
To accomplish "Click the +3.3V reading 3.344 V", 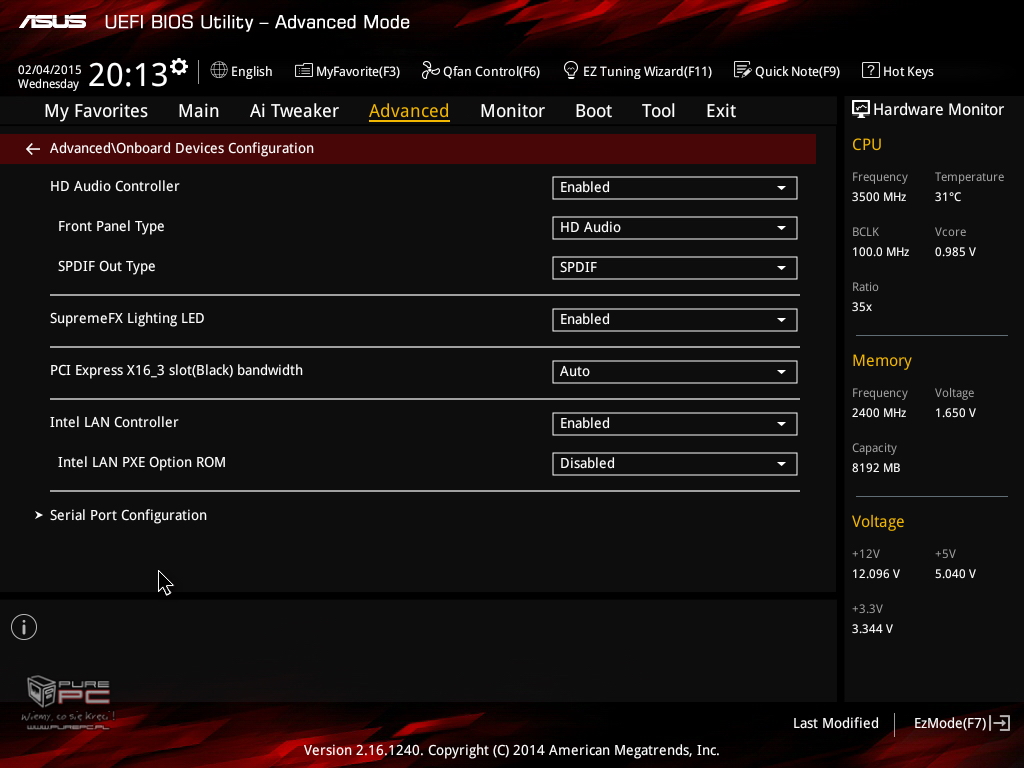I will click(872, 629).
